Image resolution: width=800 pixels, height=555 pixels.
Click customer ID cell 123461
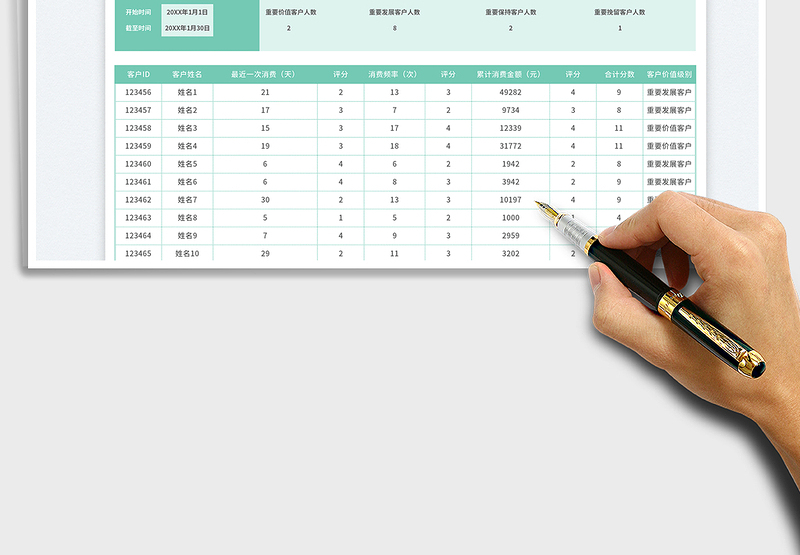tap(138, 182)
